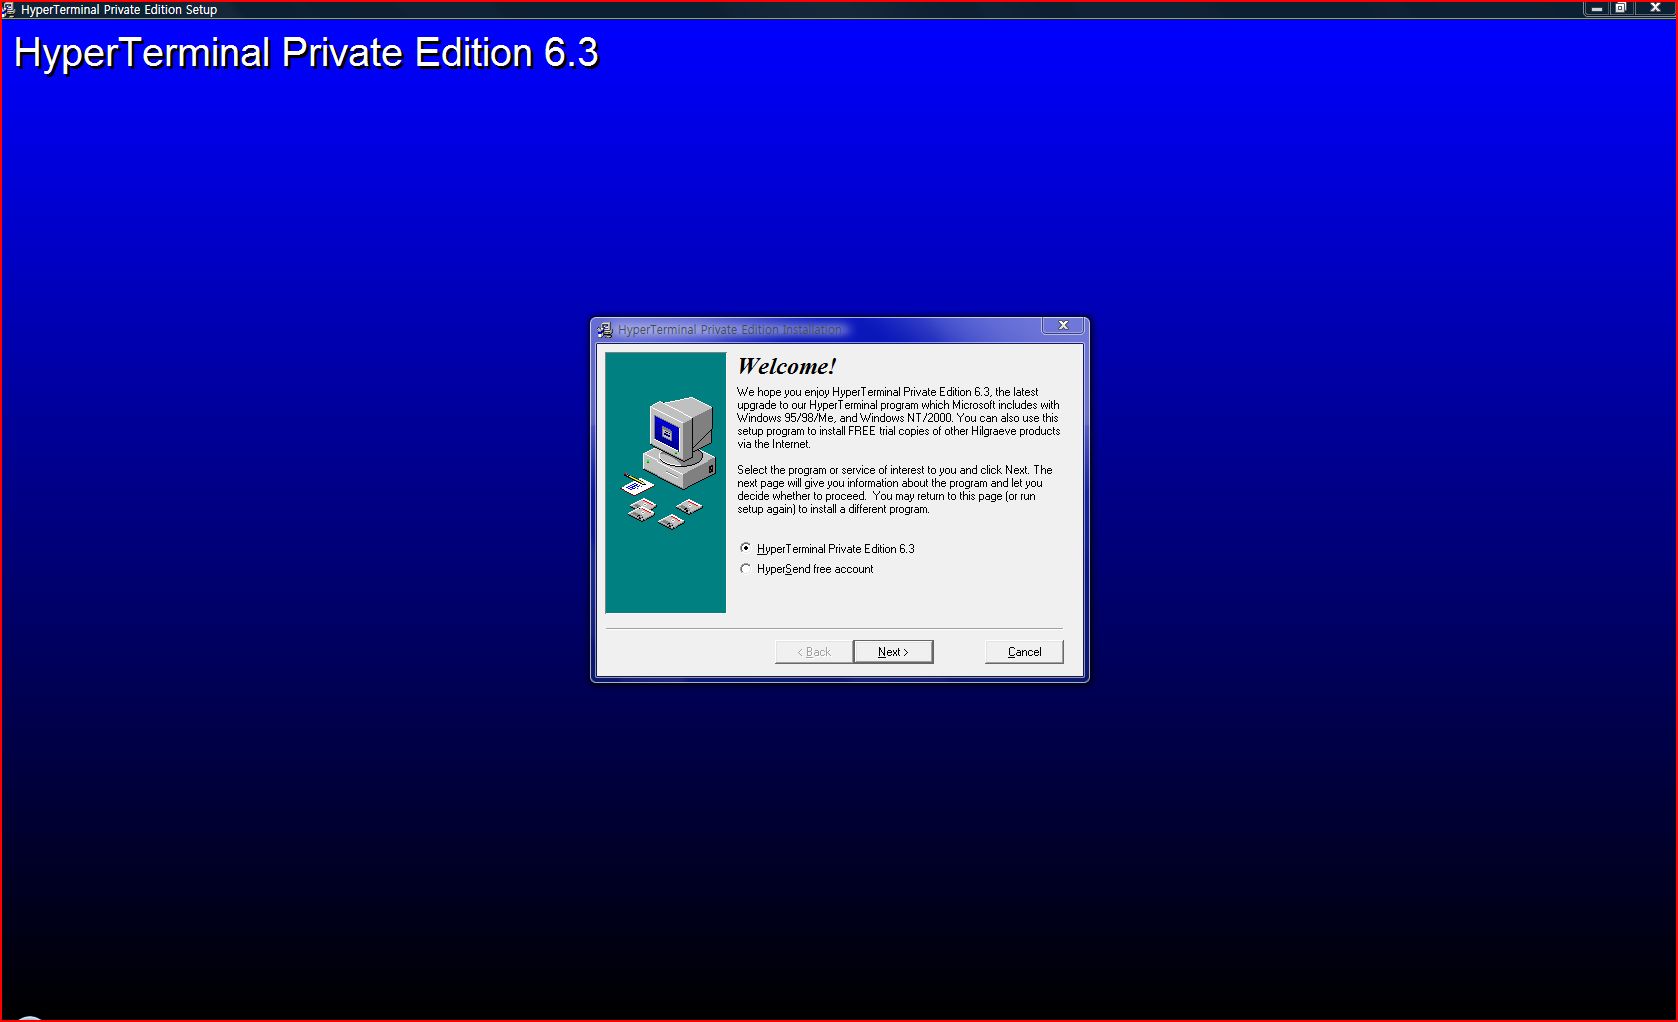The image size is (1678, 1022).
Task: Close the HyperTerminal Setup main window
Action: click(1655, 7)
